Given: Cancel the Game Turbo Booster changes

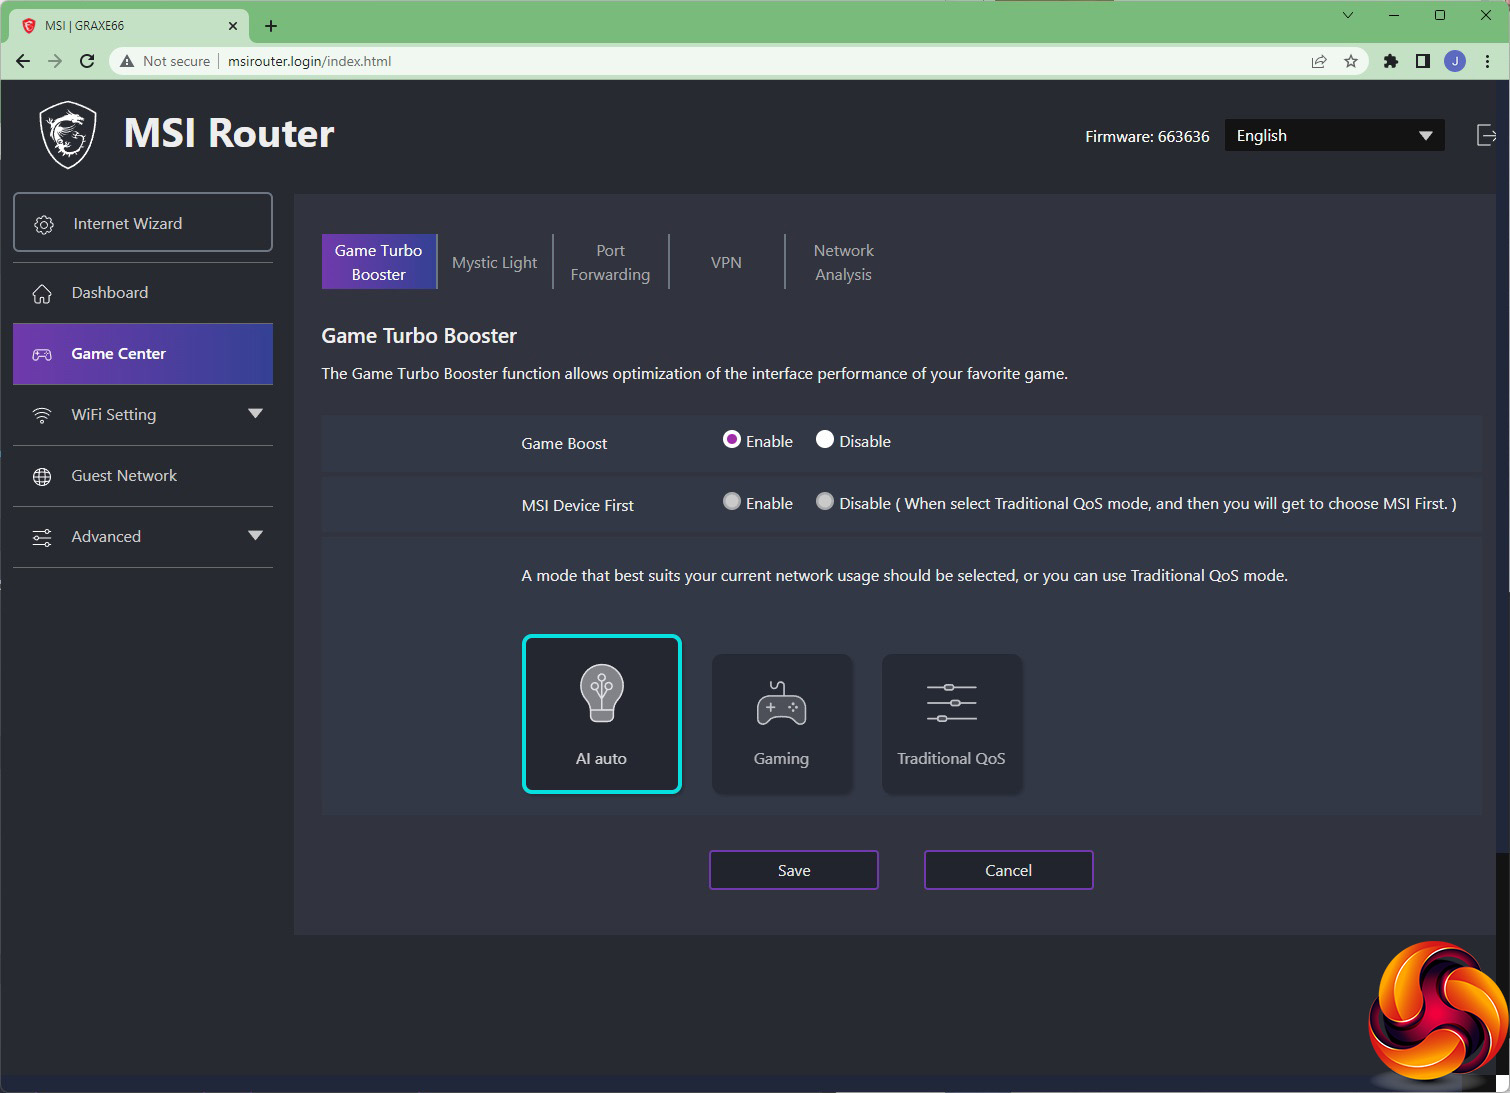Looking at the screenshot, I should (1009, 870).
